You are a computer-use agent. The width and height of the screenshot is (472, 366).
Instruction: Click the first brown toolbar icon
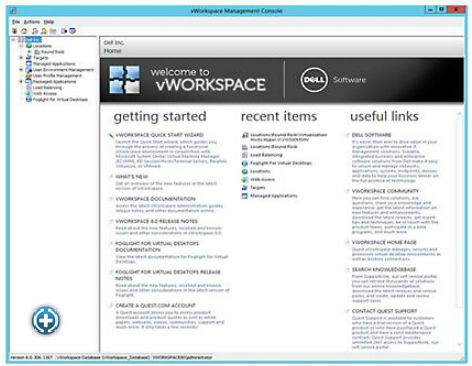[15, 31]
